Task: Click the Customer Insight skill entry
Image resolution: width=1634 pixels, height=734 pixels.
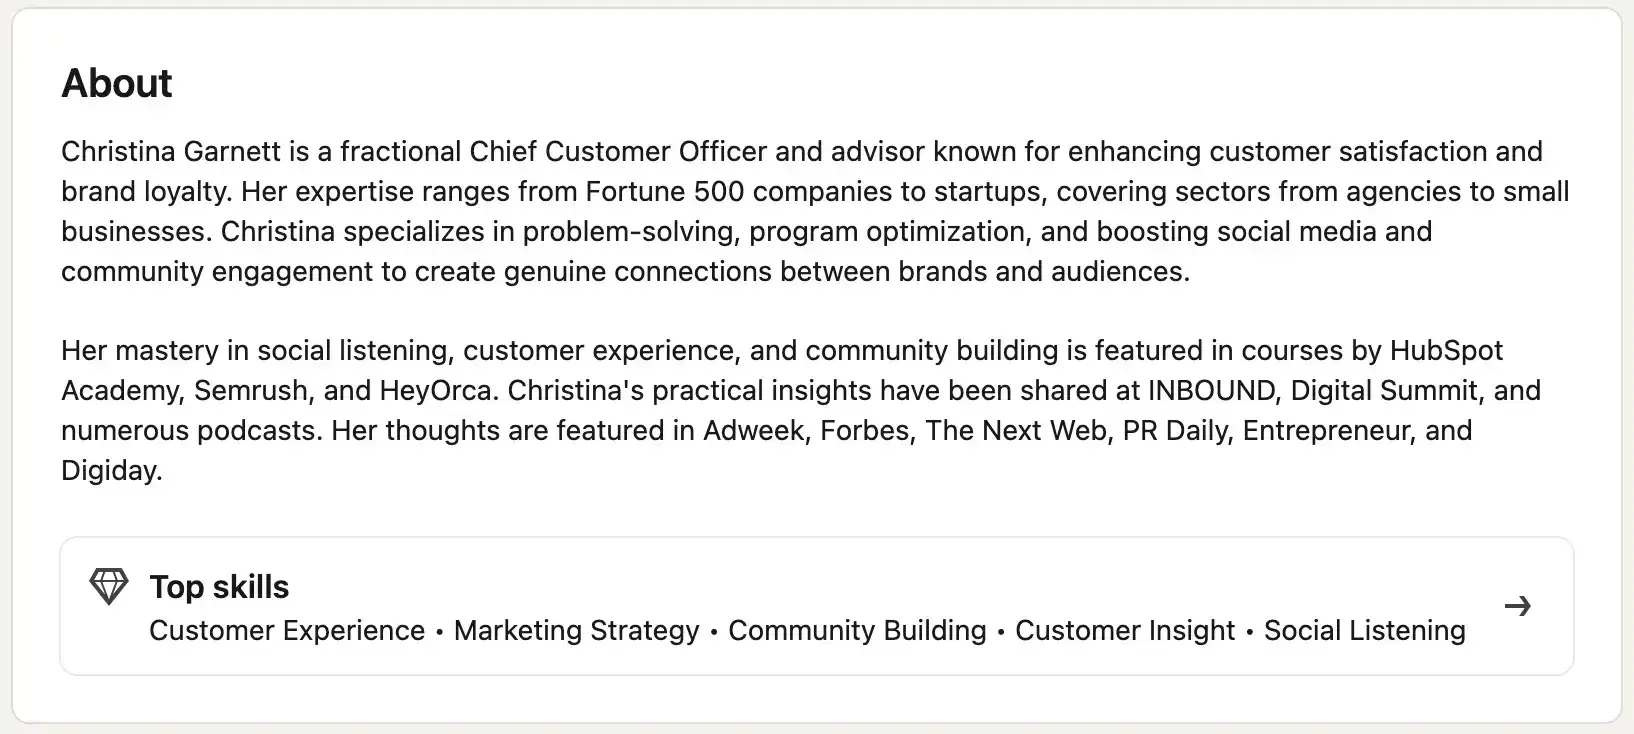Action: [x=1124, y=630]
